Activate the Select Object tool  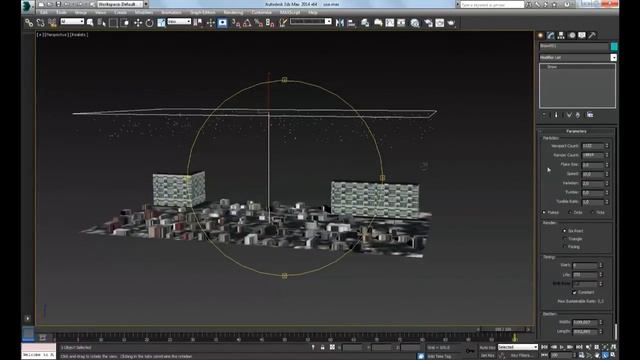pos(90,23)
